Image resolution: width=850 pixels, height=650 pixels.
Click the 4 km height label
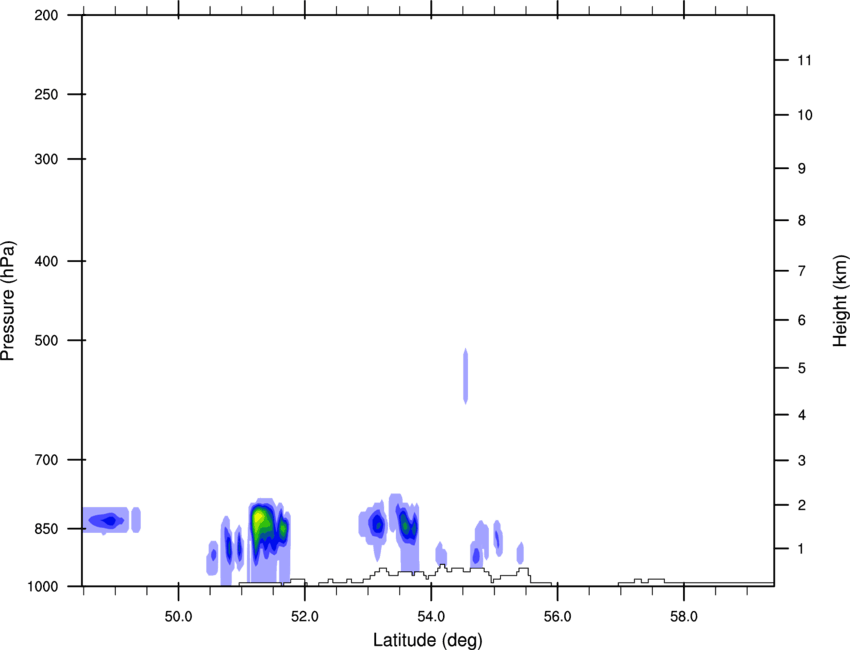(801, 415)
